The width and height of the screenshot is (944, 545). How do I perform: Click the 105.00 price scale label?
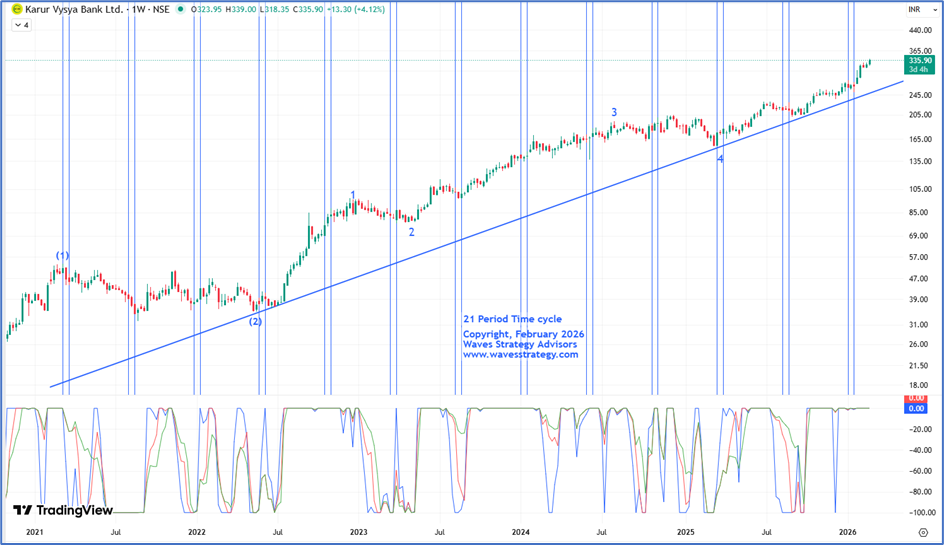click(x=921, y=189)
